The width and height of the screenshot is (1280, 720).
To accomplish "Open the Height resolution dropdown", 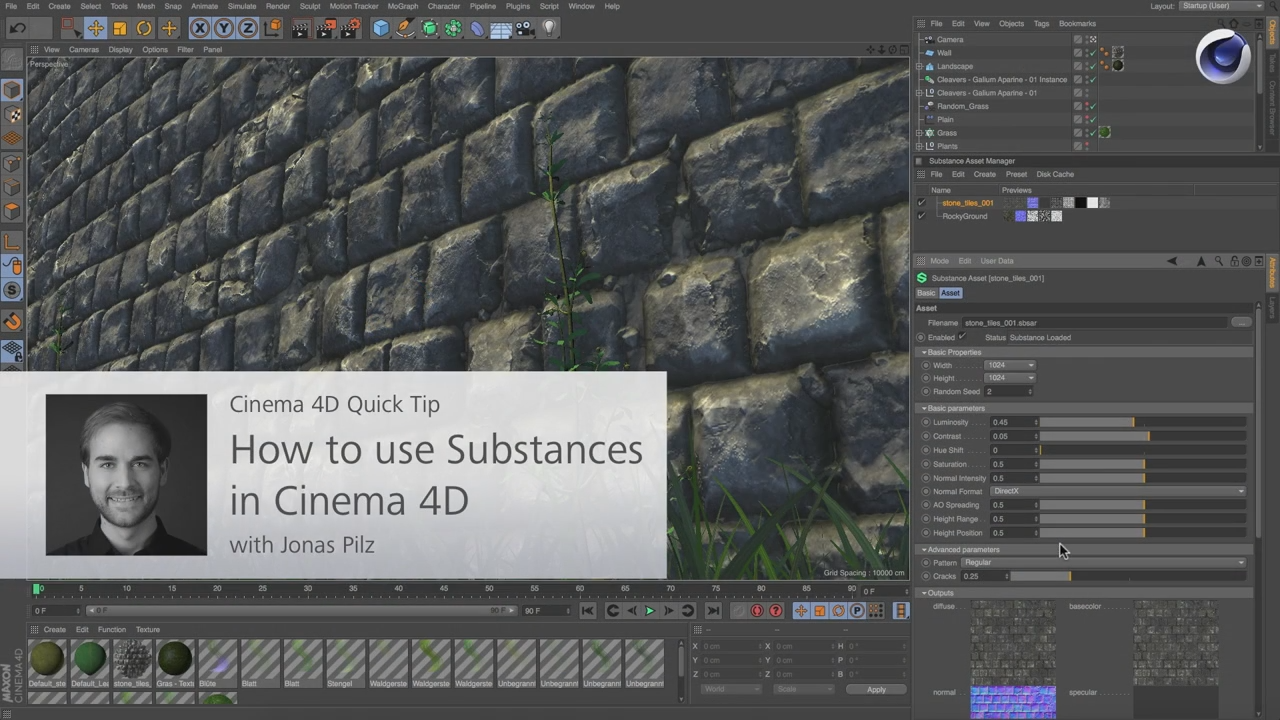I will tap(1010, 378).
